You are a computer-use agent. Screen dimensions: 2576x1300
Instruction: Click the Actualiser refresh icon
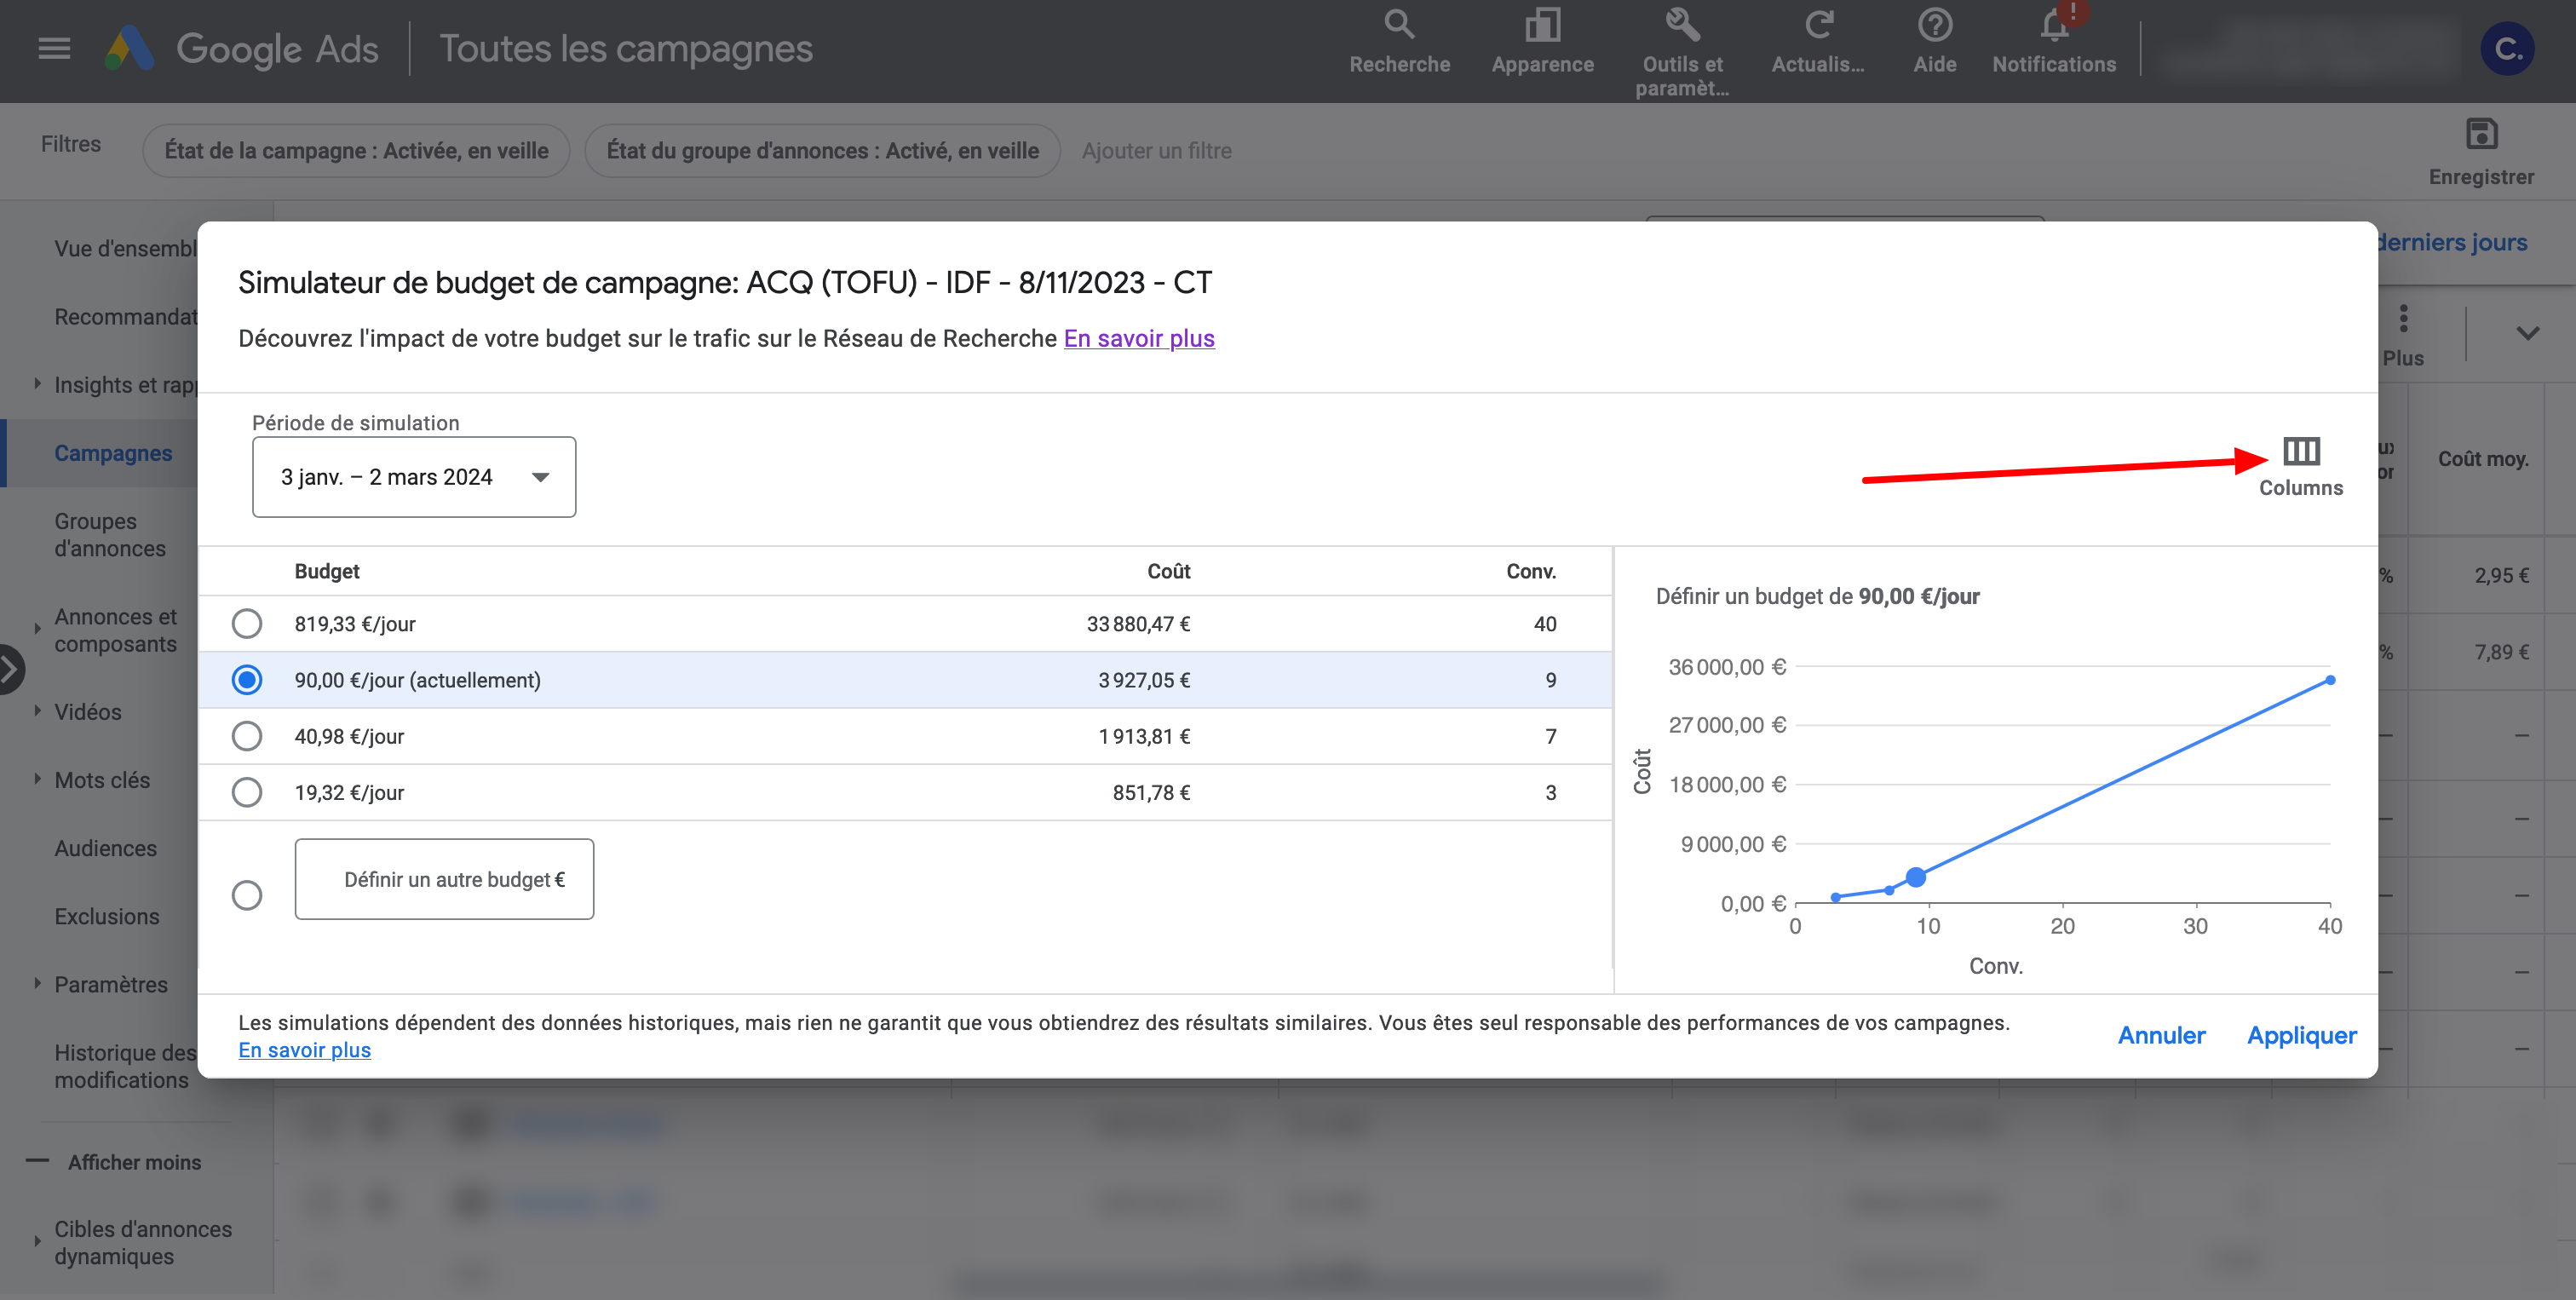pos(1818,42)
